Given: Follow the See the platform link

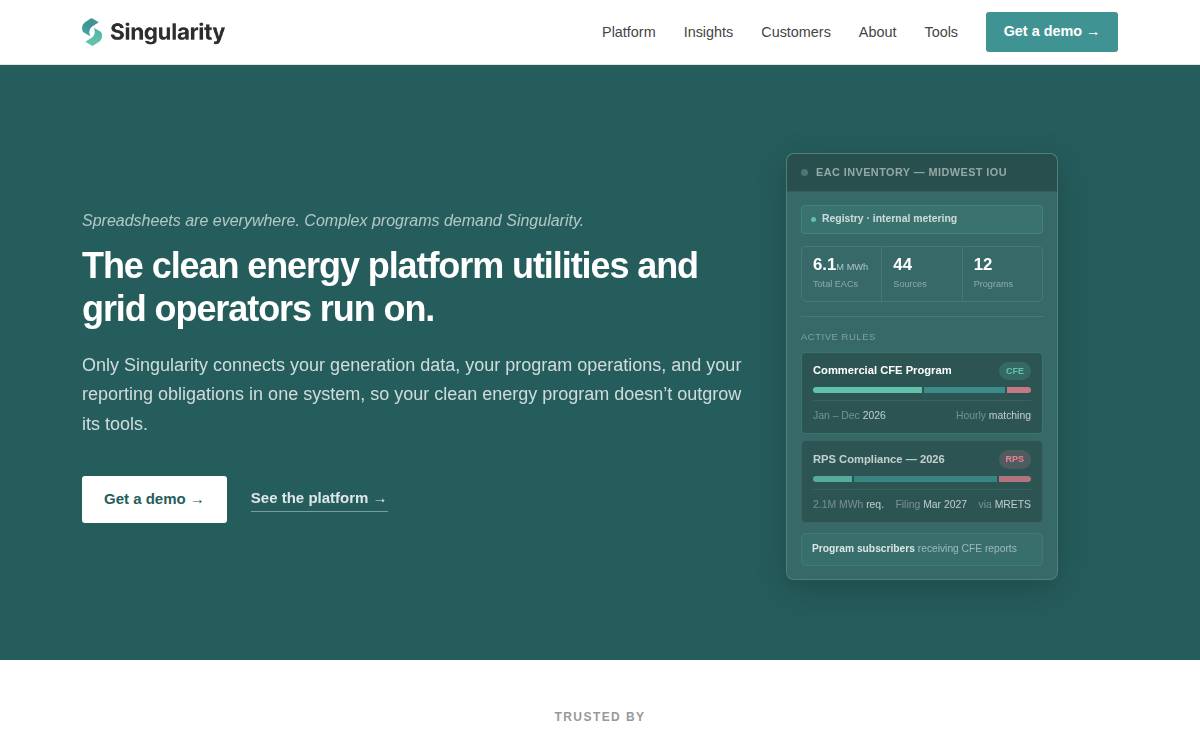Looking at the screenshot, I should click(319, 498).
